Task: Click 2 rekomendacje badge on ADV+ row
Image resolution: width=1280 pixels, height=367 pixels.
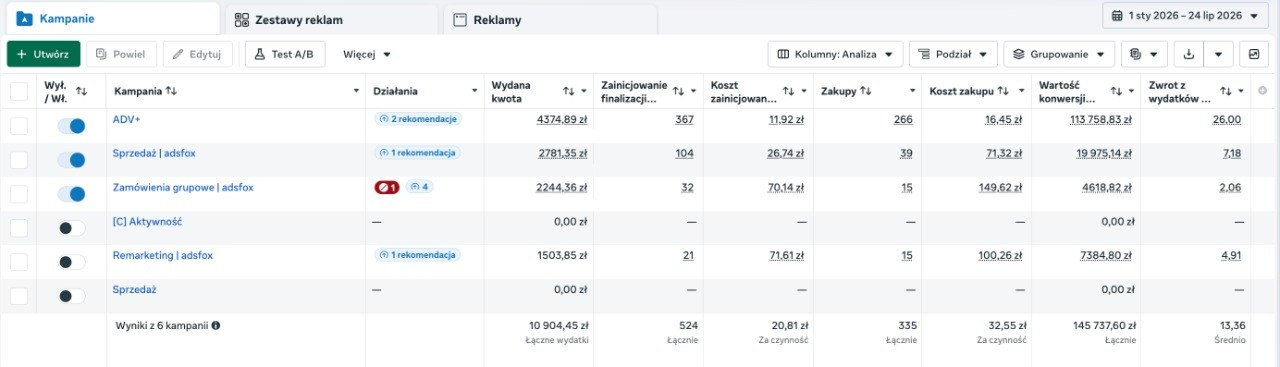Action: click(x=417, y=119)
